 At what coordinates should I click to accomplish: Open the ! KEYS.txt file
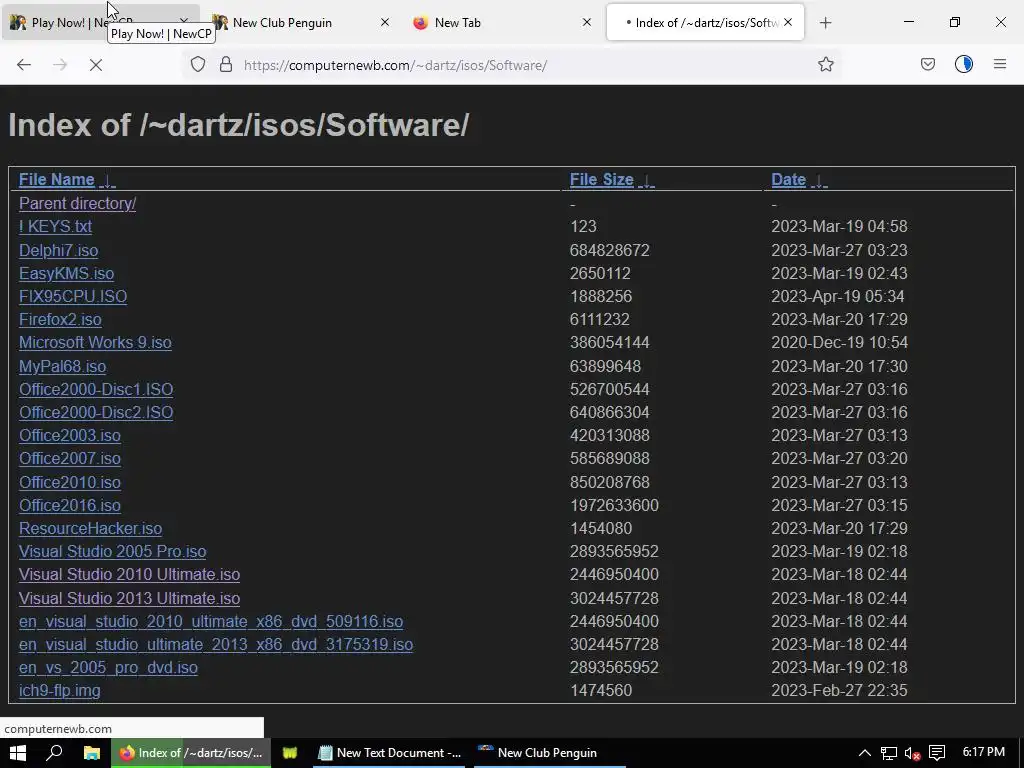pyautogui.click(x=56, y=227)
